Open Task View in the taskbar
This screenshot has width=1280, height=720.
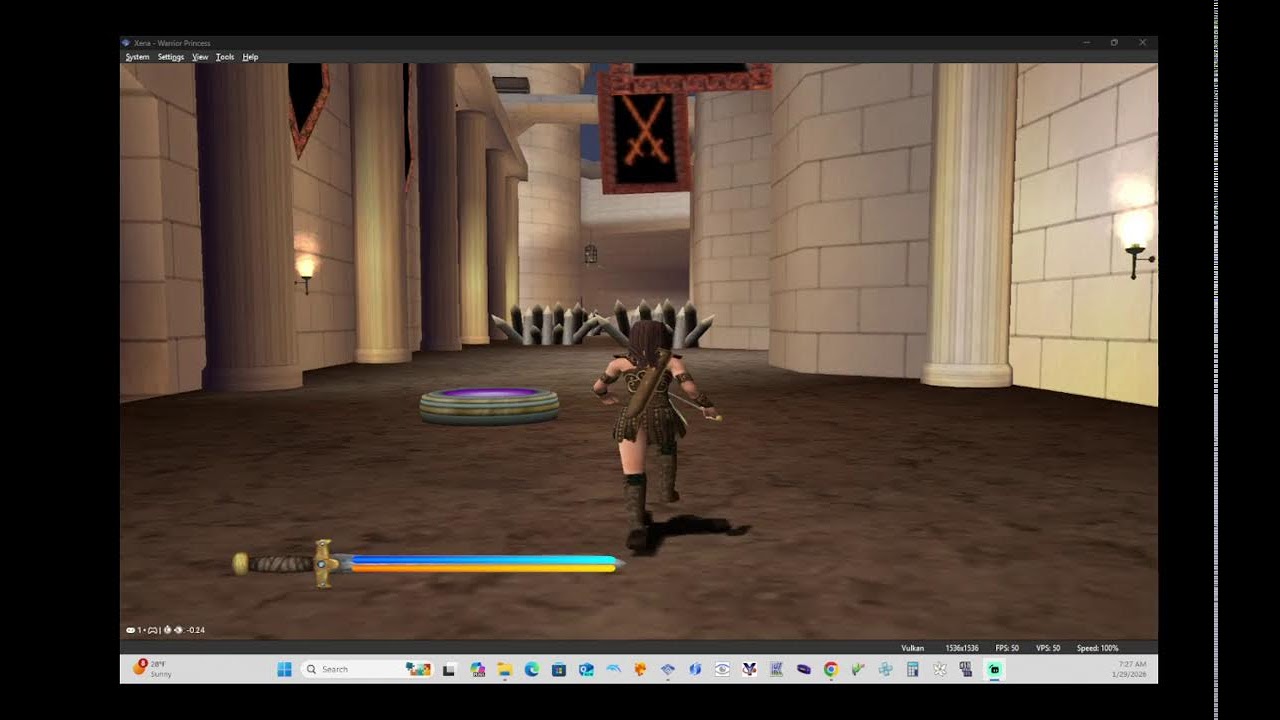pos(449,669)
